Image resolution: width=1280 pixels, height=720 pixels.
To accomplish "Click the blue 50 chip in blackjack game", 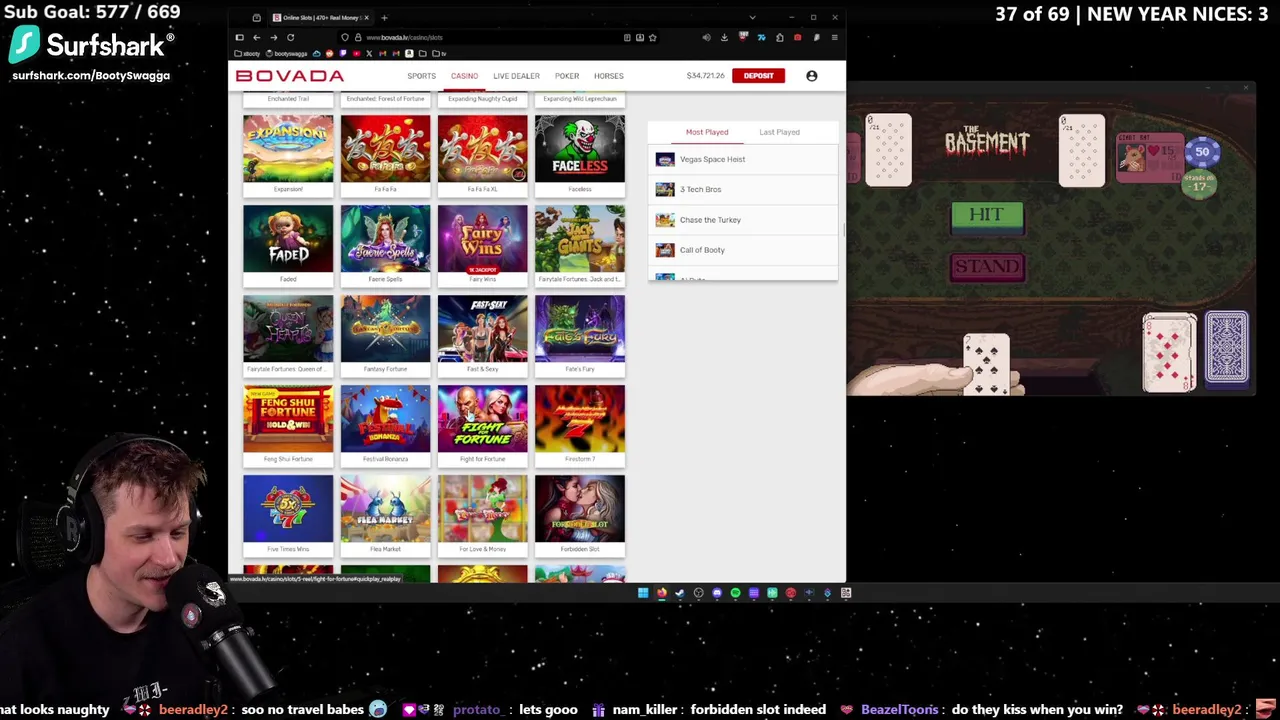I will [1202, 152].
